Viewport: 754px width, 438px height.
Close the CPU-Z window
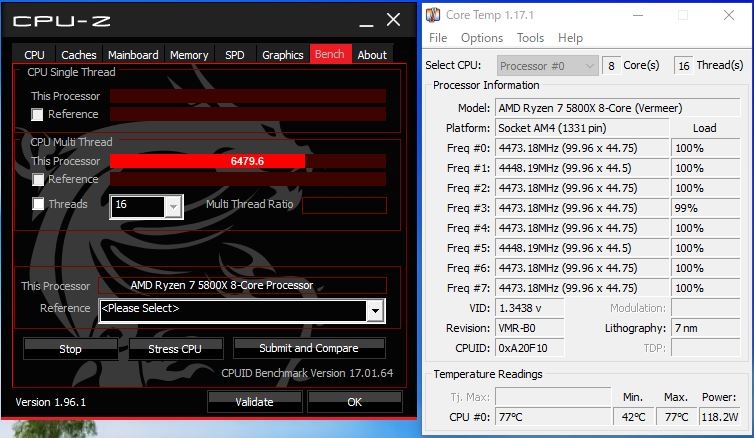pos(393,20)
